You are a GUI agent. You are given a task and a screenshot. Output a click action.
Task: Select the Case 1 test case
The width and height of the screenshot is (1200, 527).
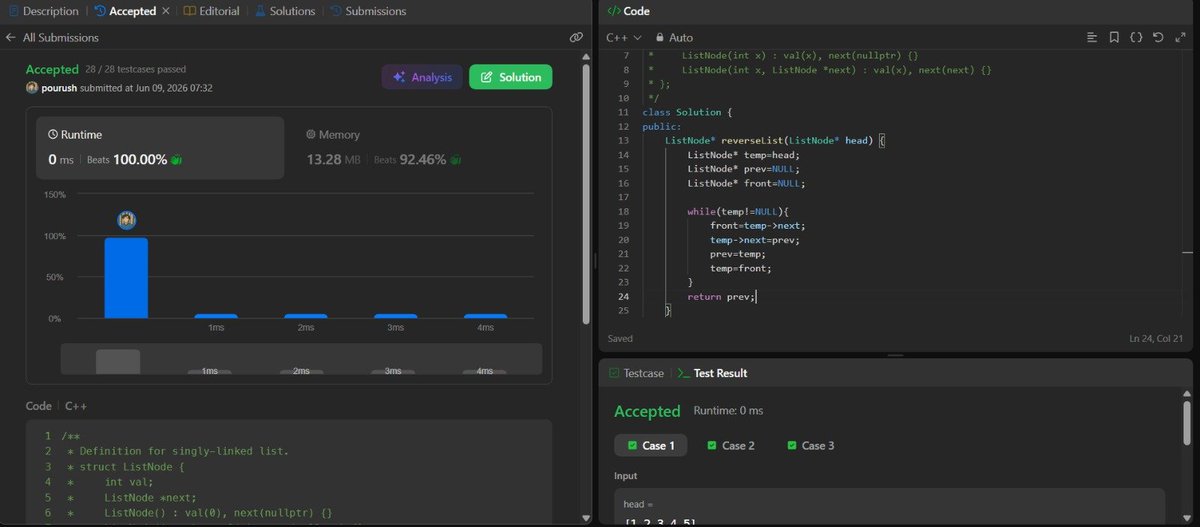pos(650,445)
